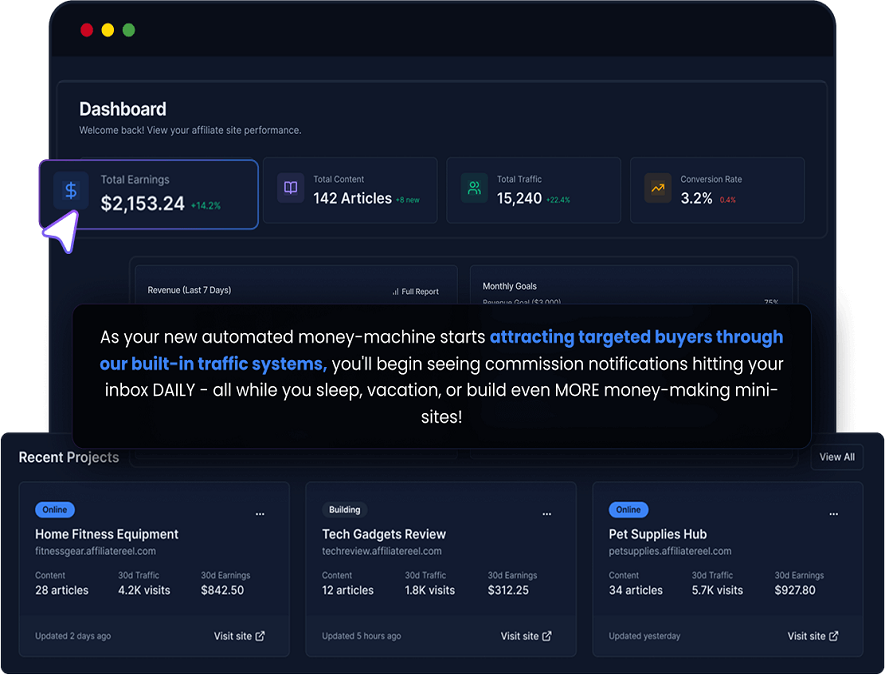885x675 pixels.
Task: Click the yellow minimize window dot
Action: click(108, 30)
